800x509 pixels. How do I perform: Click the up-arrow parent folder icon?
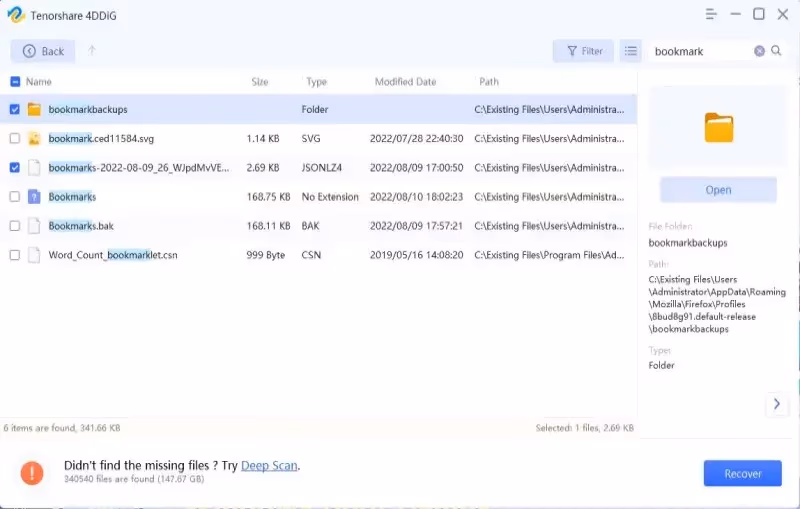[92, 50]
